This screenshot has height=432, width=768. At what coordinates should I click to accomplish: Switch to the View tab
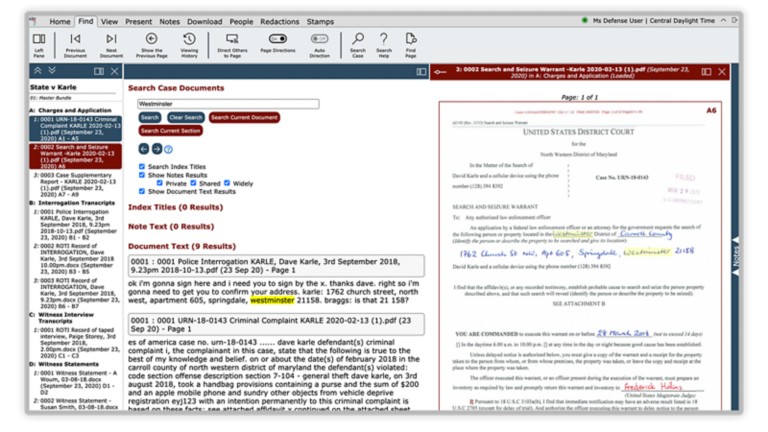tap(109, 22)
